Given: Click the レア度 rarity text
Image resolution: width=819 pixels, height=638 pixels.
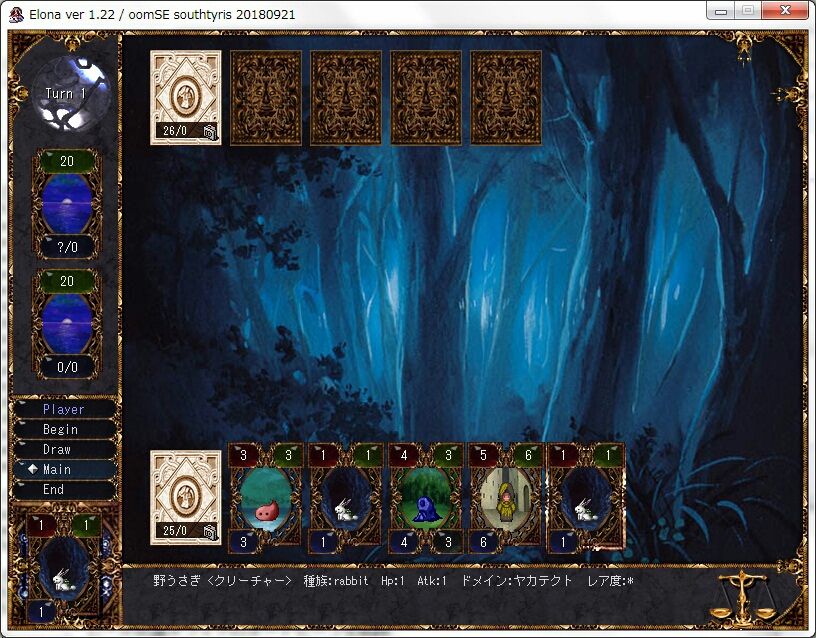Looking at the screenshot, I should tap(610, 581).
